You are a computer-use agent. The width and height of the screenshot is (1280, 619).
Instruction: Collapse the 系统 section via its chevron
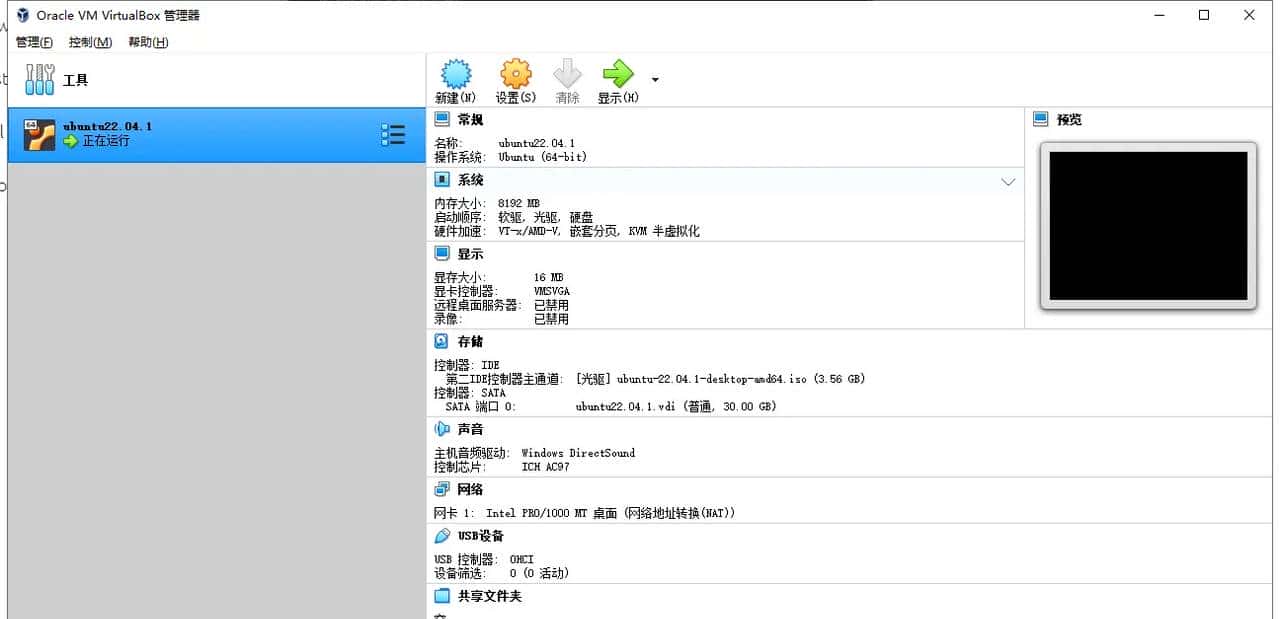pyautogui.click(x=1009, y=181)
